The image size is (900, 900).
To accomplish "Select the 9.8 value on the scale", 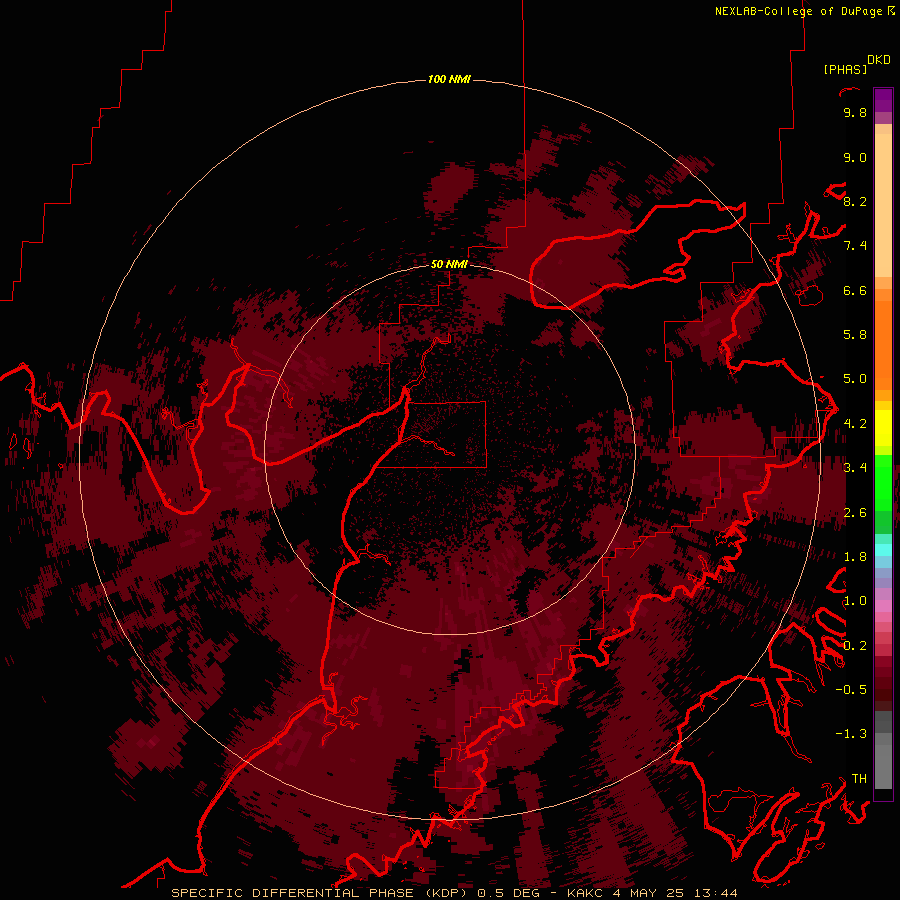I will click(x=855, y=112).
